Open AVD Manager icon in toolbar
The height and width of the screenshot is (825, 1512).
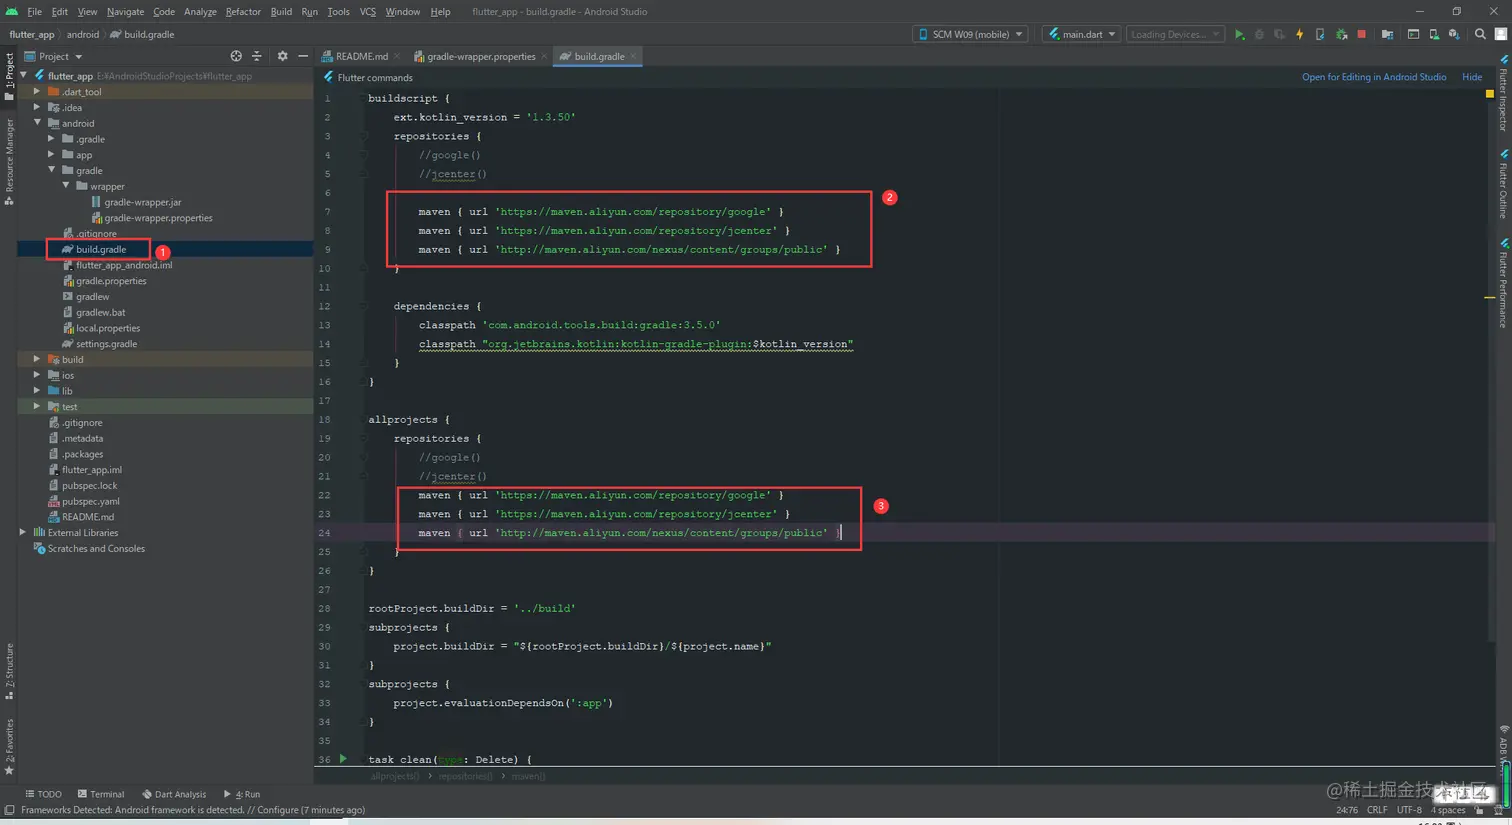click(x=1434, y=34)
